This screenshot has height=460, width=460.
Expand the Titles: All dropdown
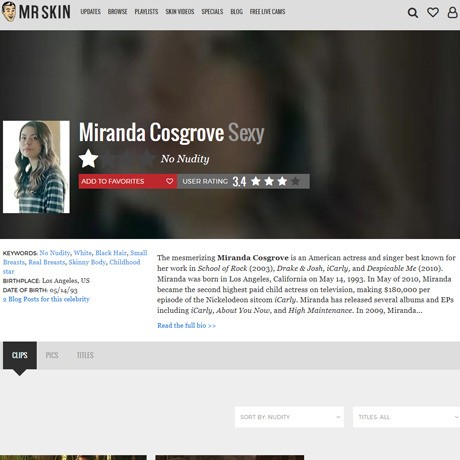[x=406, y=417]
